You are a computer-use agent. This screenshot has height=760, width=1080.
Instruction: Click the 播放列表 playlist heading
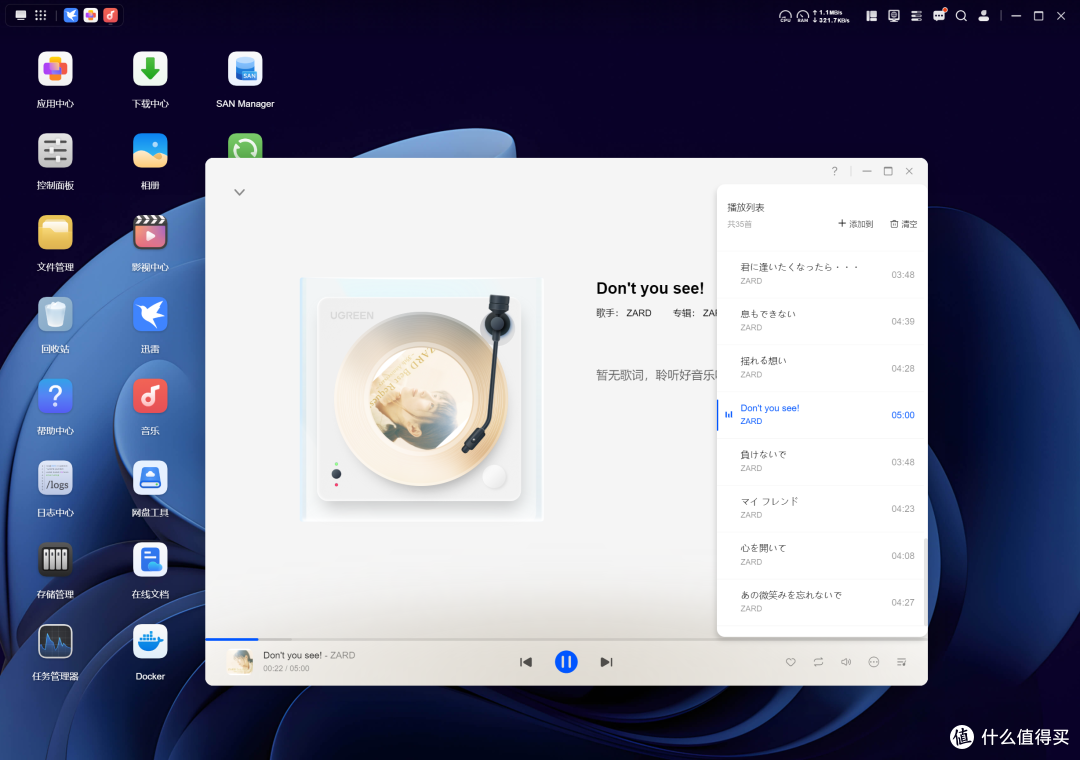746,207
